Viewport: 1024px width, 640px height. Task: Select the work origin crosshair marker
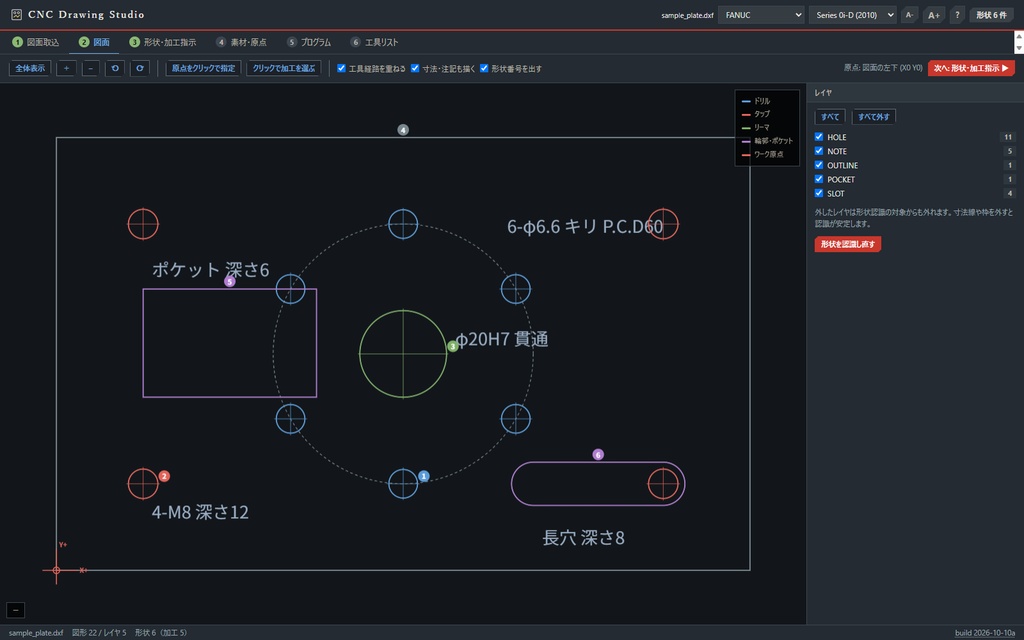click(57, 570)
